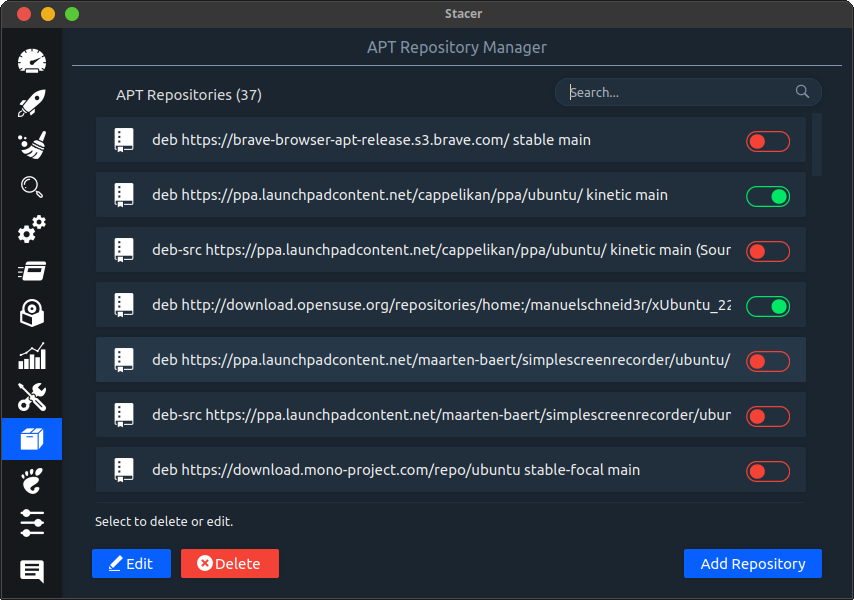Disable the cappelikan deb kinetic main toggle
This screenshot has width=854, height=600.
click(x=767, y=197)
